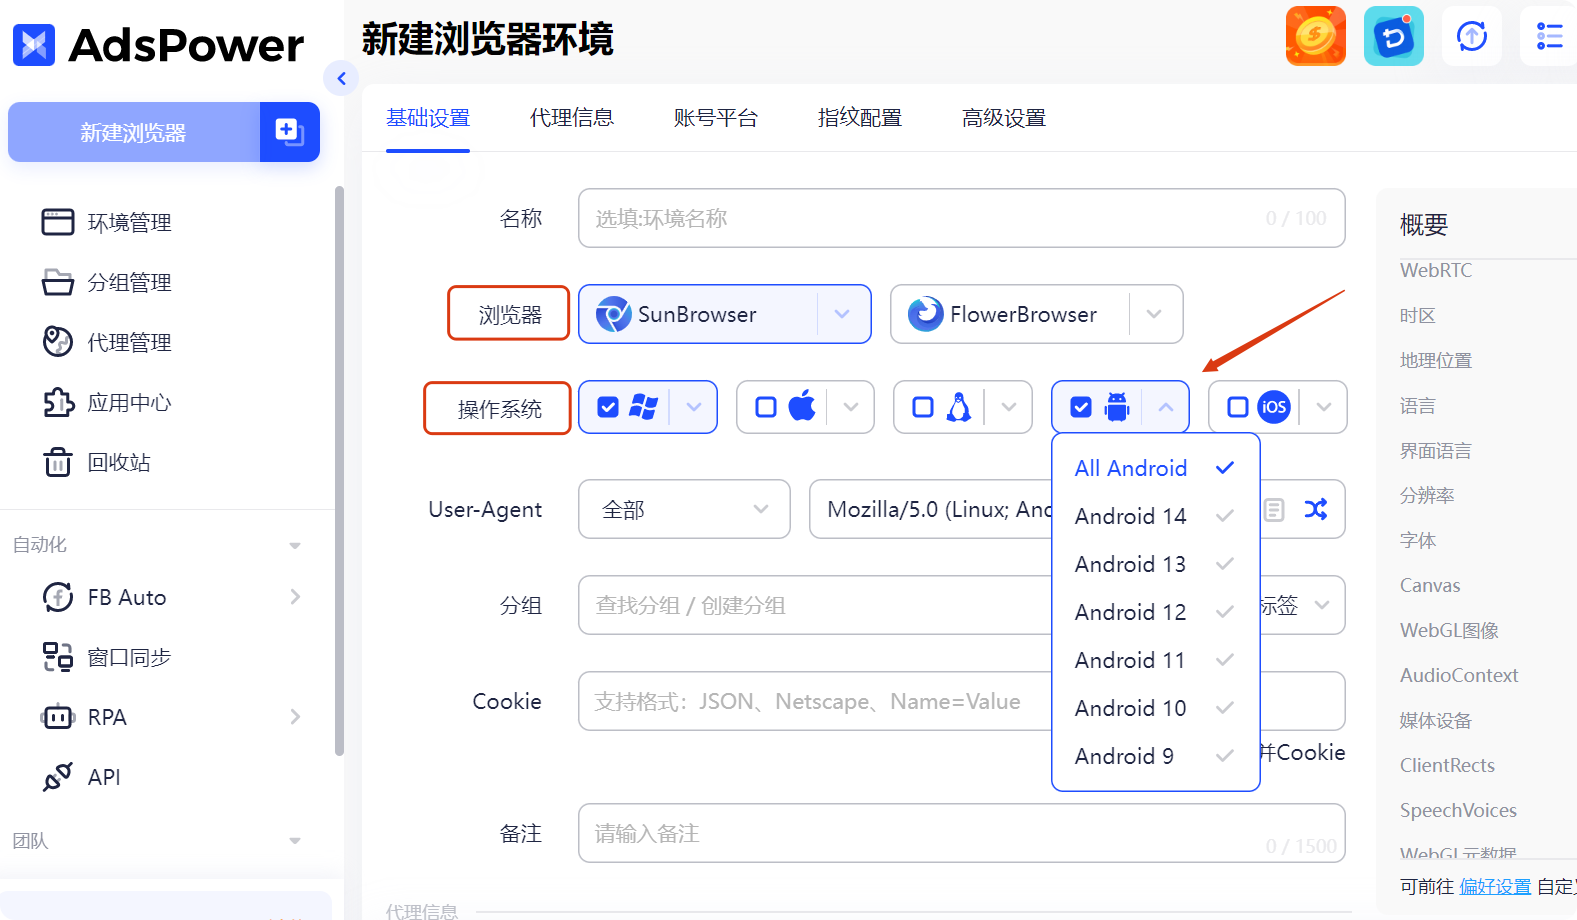
Task: Toggle the Linux penguin checkbox
Action: [x=923, y=407]
